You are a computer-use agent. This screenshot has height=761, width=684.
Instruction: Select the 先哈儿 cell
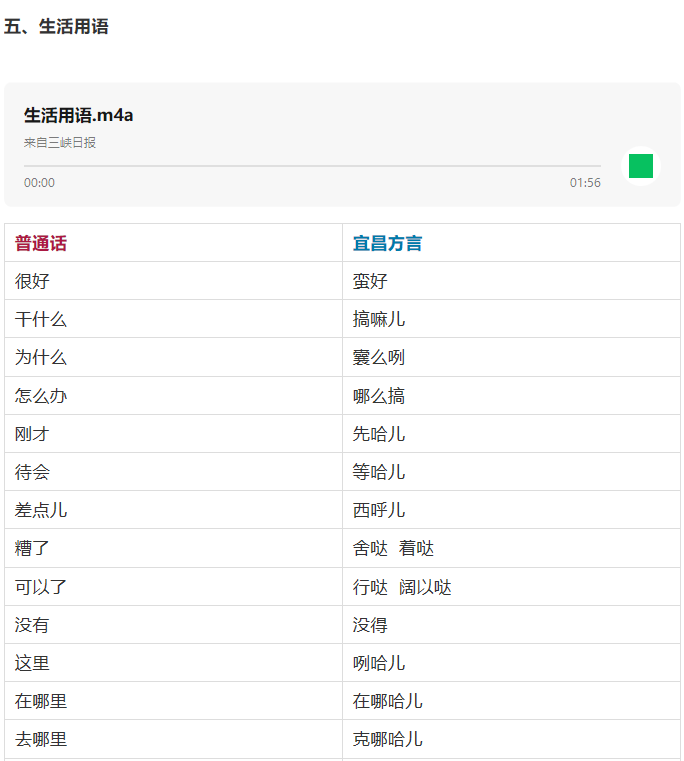click(379, 434)
